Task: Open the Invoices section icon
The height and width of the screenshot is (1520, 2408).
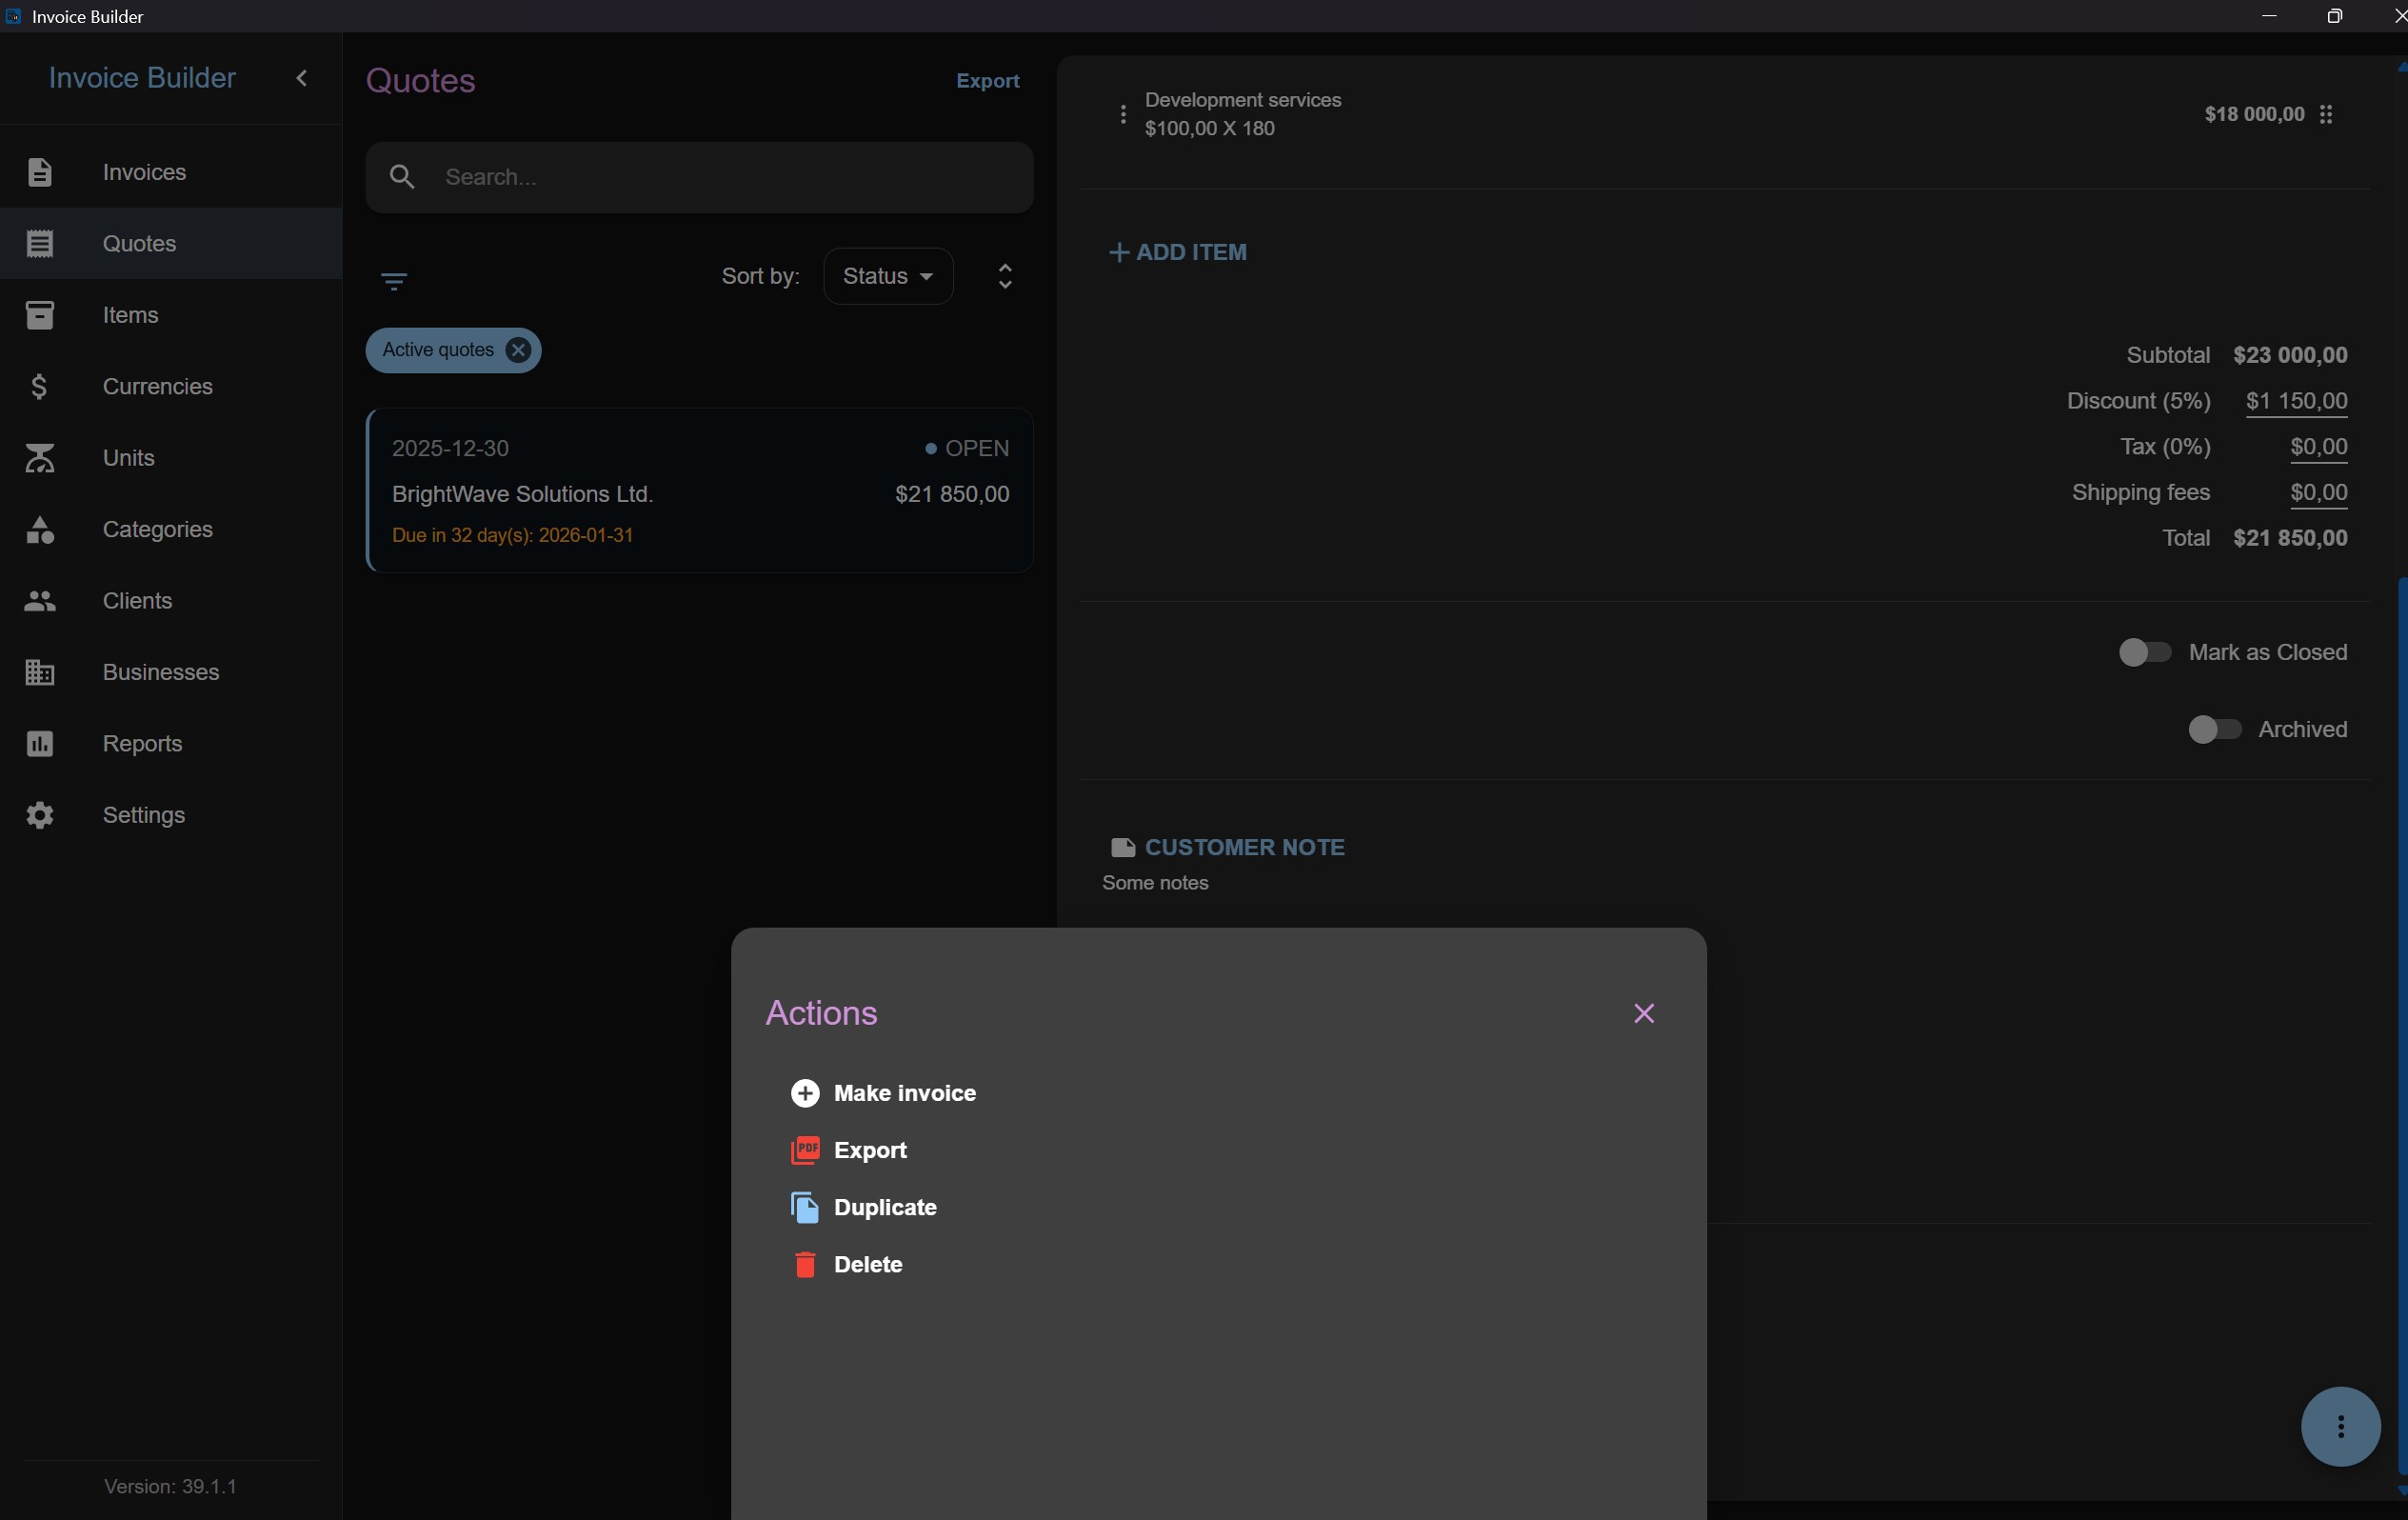Action: coord(39,172)
